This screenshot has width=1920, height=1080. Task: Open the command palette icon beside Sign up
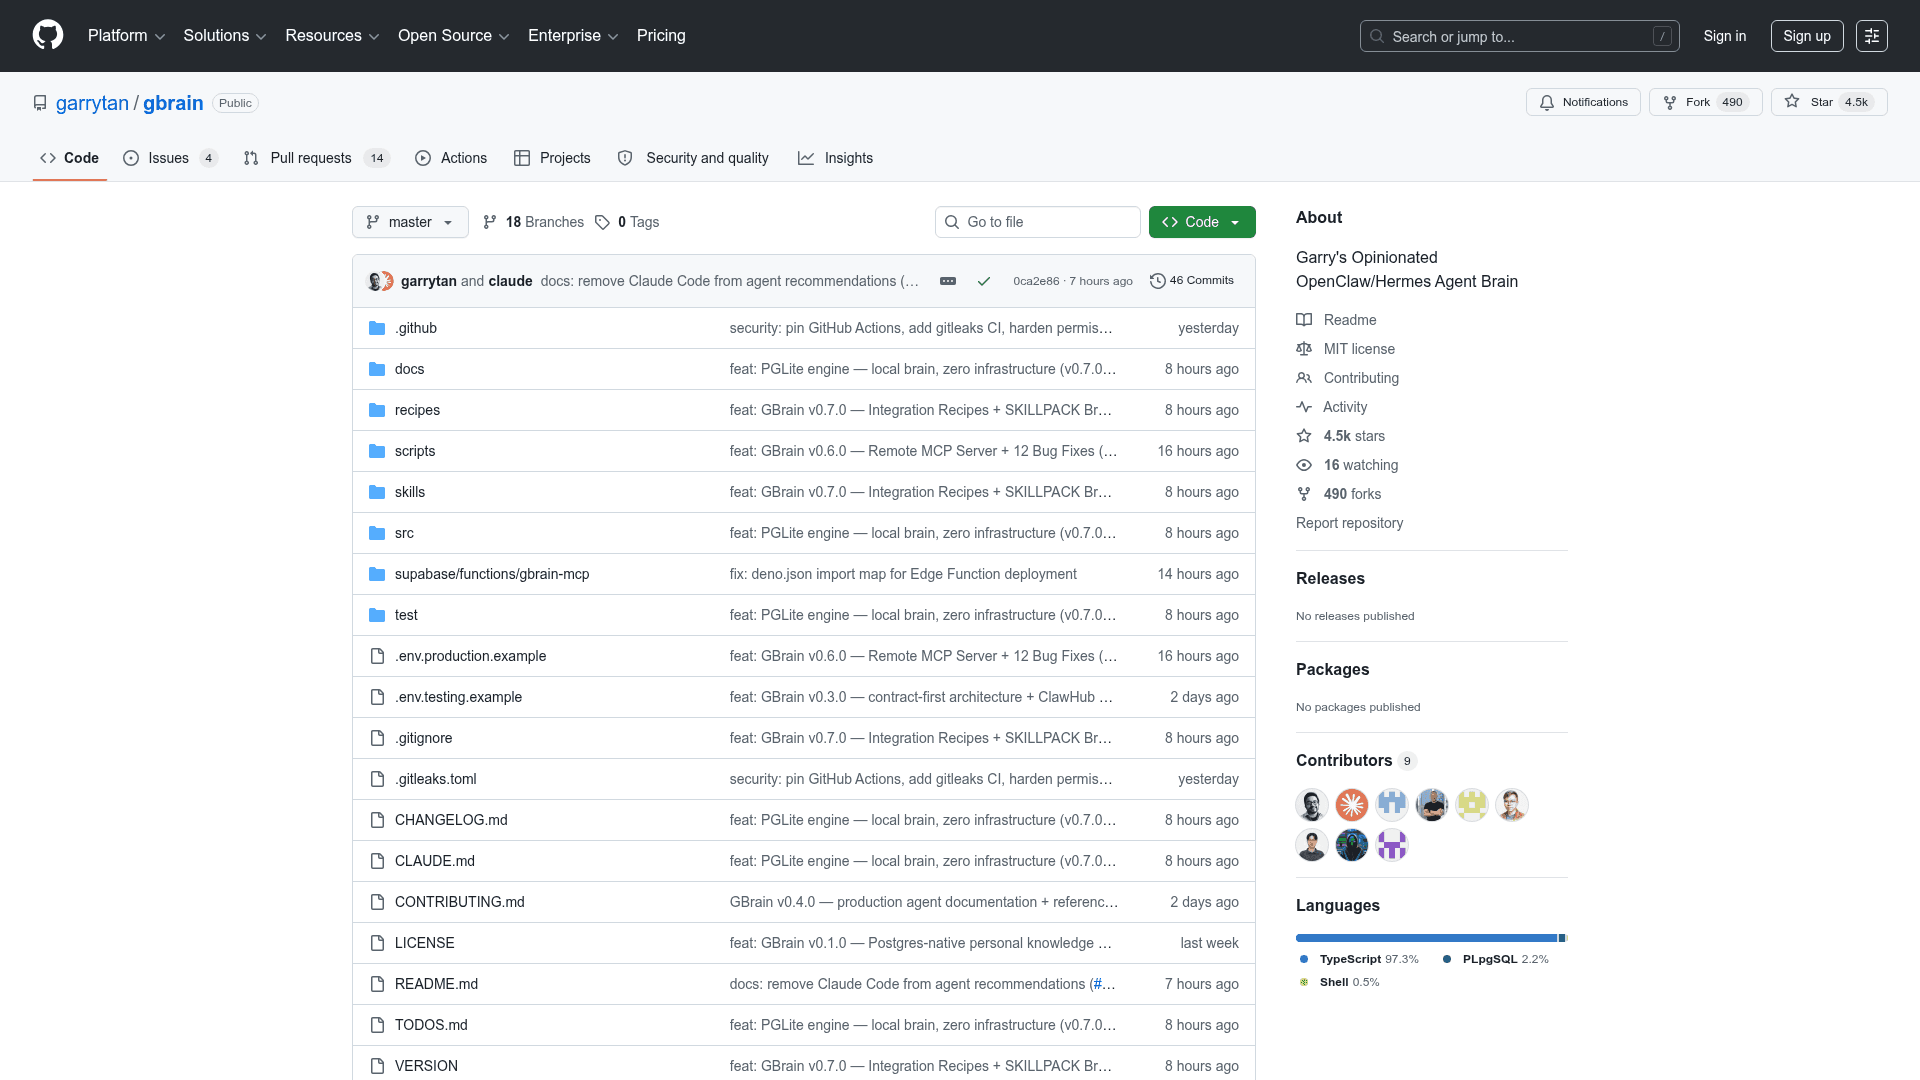pyautogui.click(x=1872, y=35)
